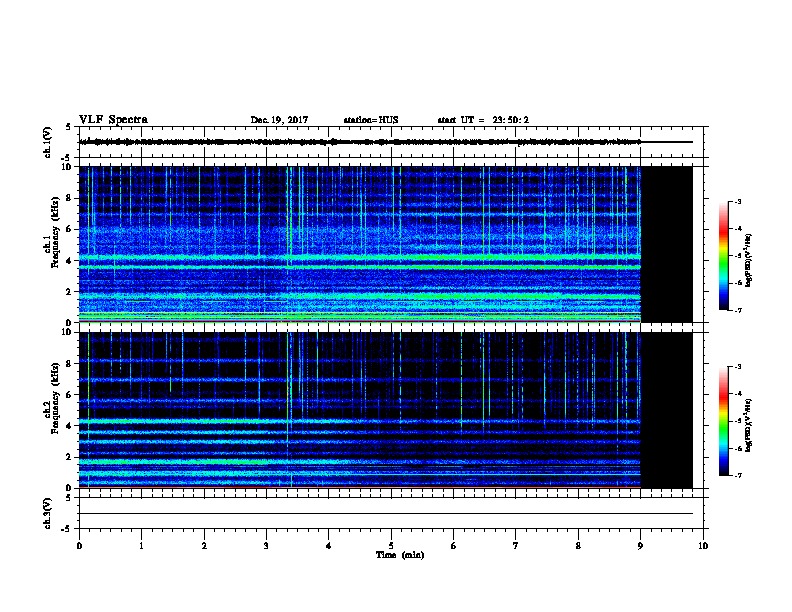Image resolution: width=792 pixels, height=612 pixels.
Task: Click the "6" tick on the time axis
Action: tap(453, 546)
